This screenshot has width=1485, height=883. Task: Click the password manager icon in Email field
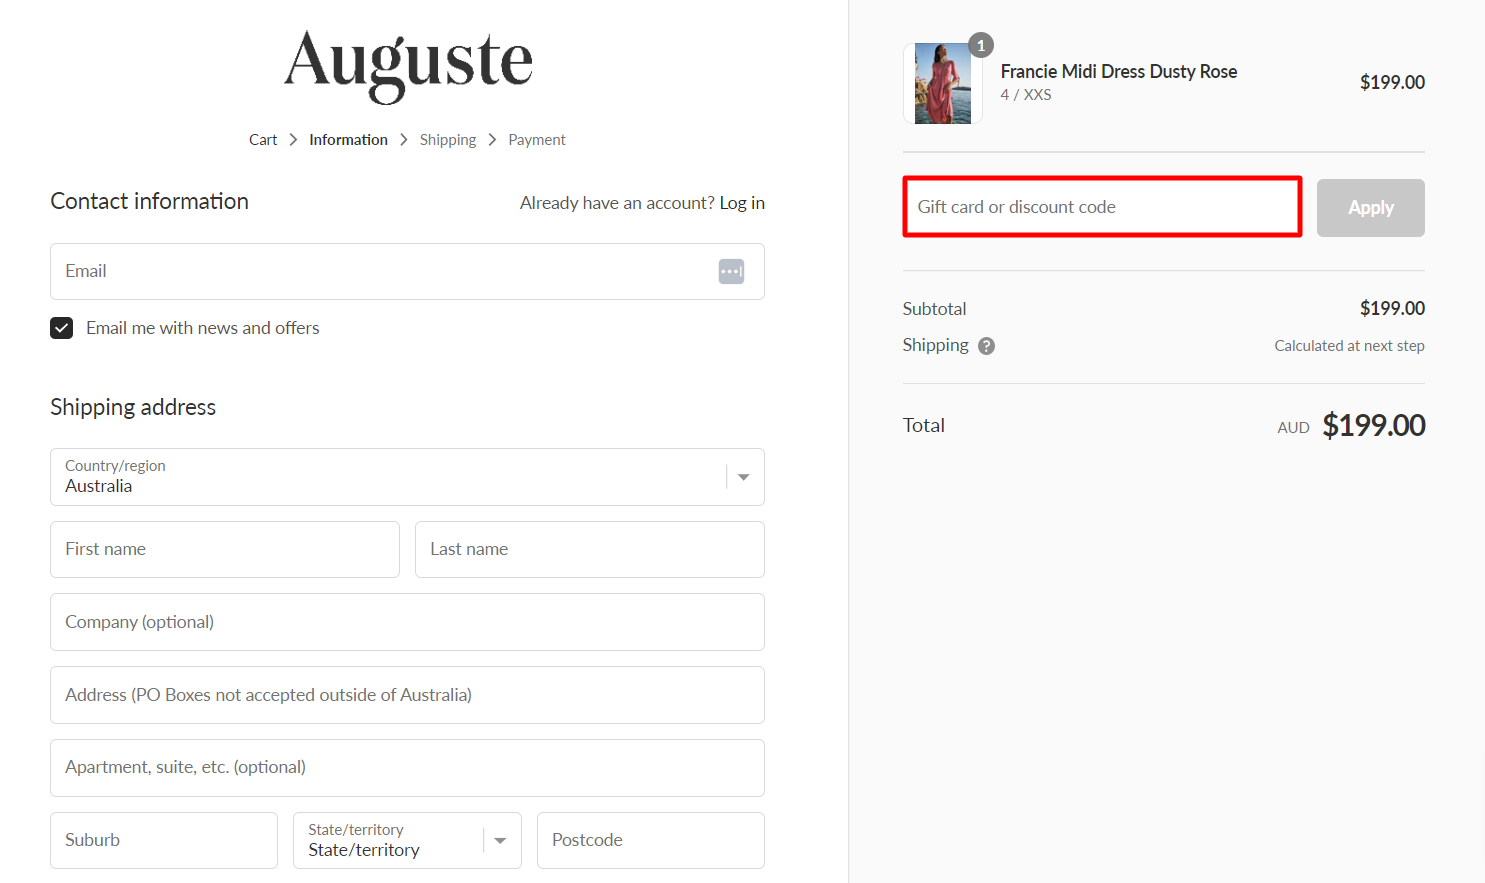tap(731, 271)
